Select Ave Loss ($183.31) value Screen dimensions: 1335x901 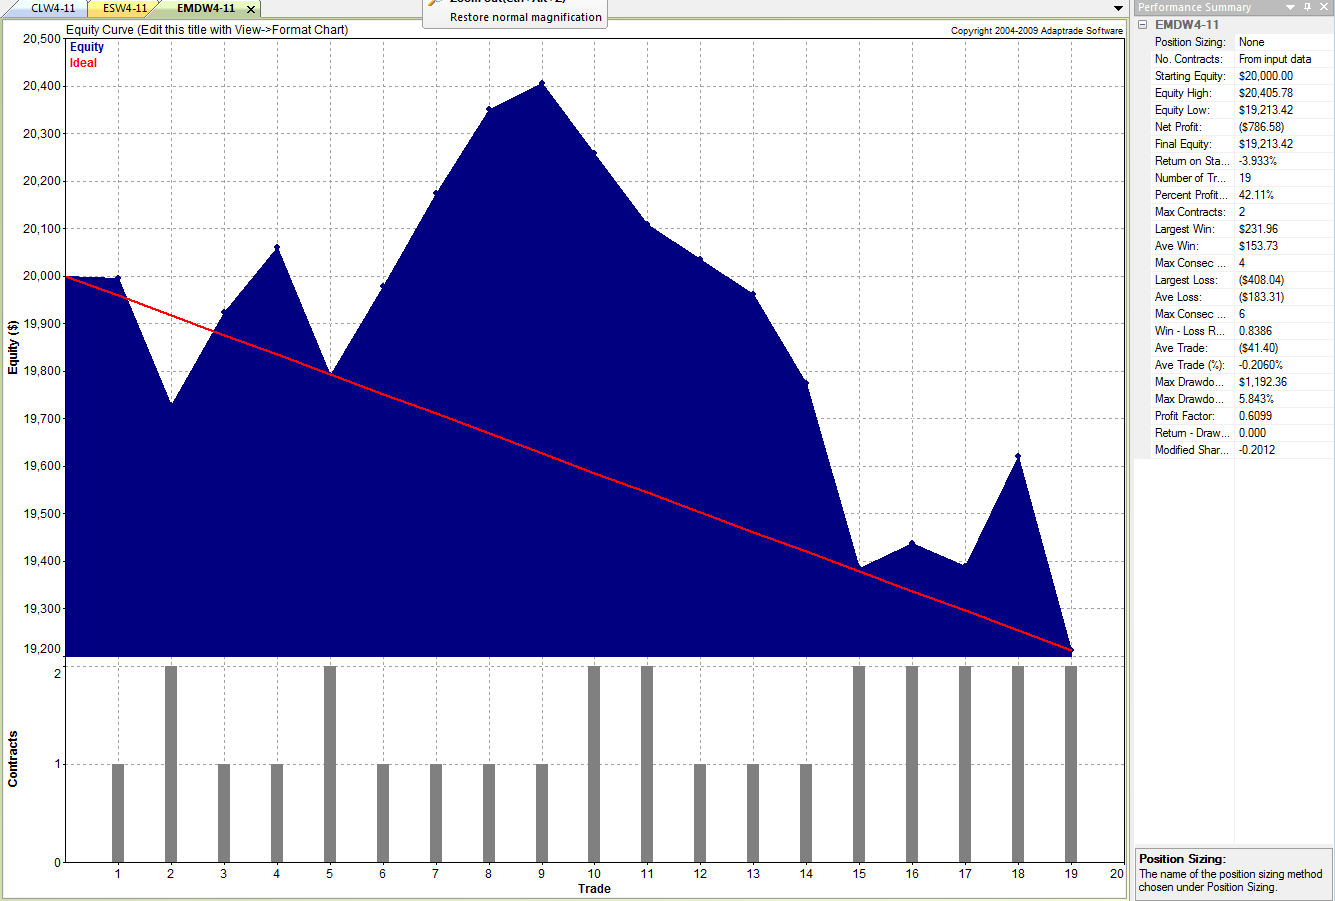pyautogui.click(x=1261, y=297)
